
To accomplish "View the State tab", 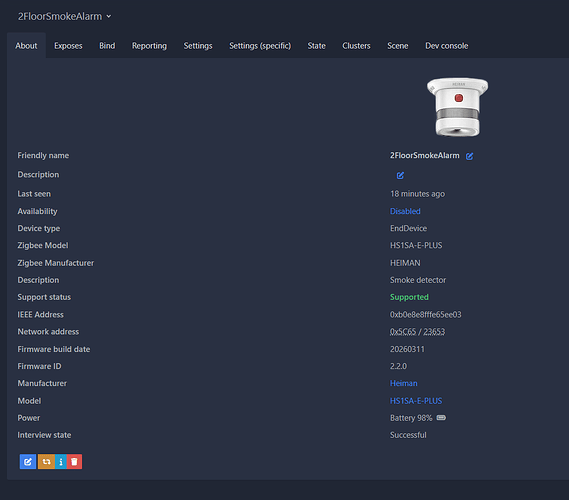I will tap(316, 46).
